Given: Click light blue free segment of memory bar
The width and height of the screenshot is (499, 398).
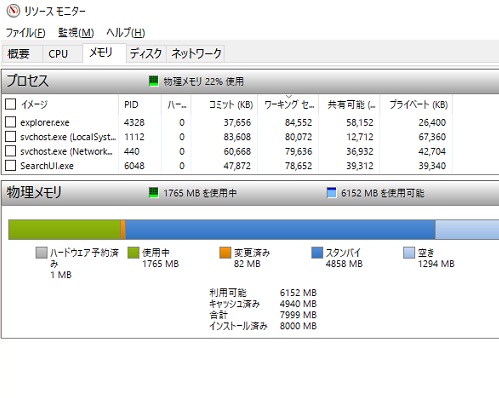Looking at the screenshot, I should tap(467, 229).
